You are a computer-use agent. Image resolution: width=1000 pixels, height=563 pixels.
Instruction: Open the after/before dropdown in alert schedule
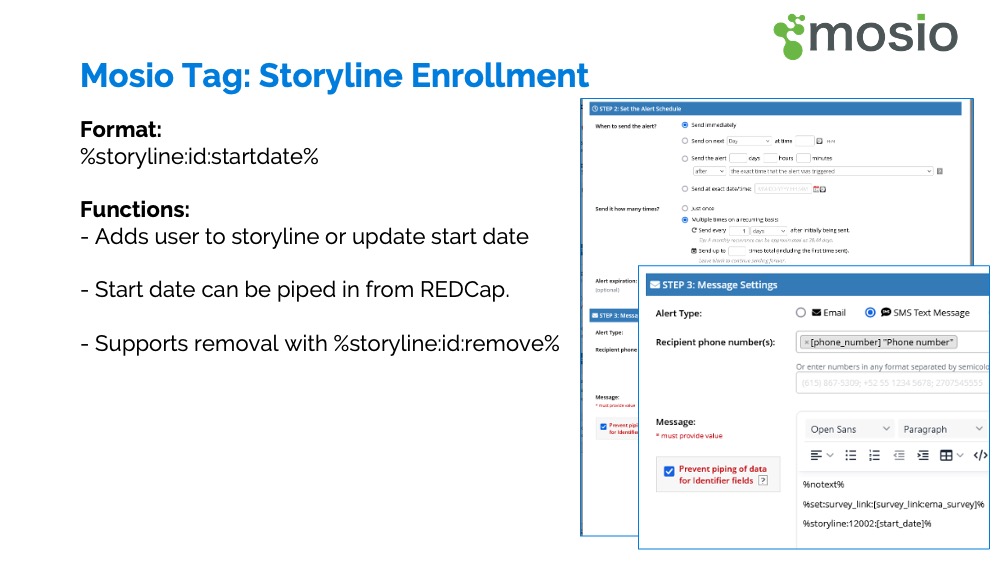(x=709, y=172)
